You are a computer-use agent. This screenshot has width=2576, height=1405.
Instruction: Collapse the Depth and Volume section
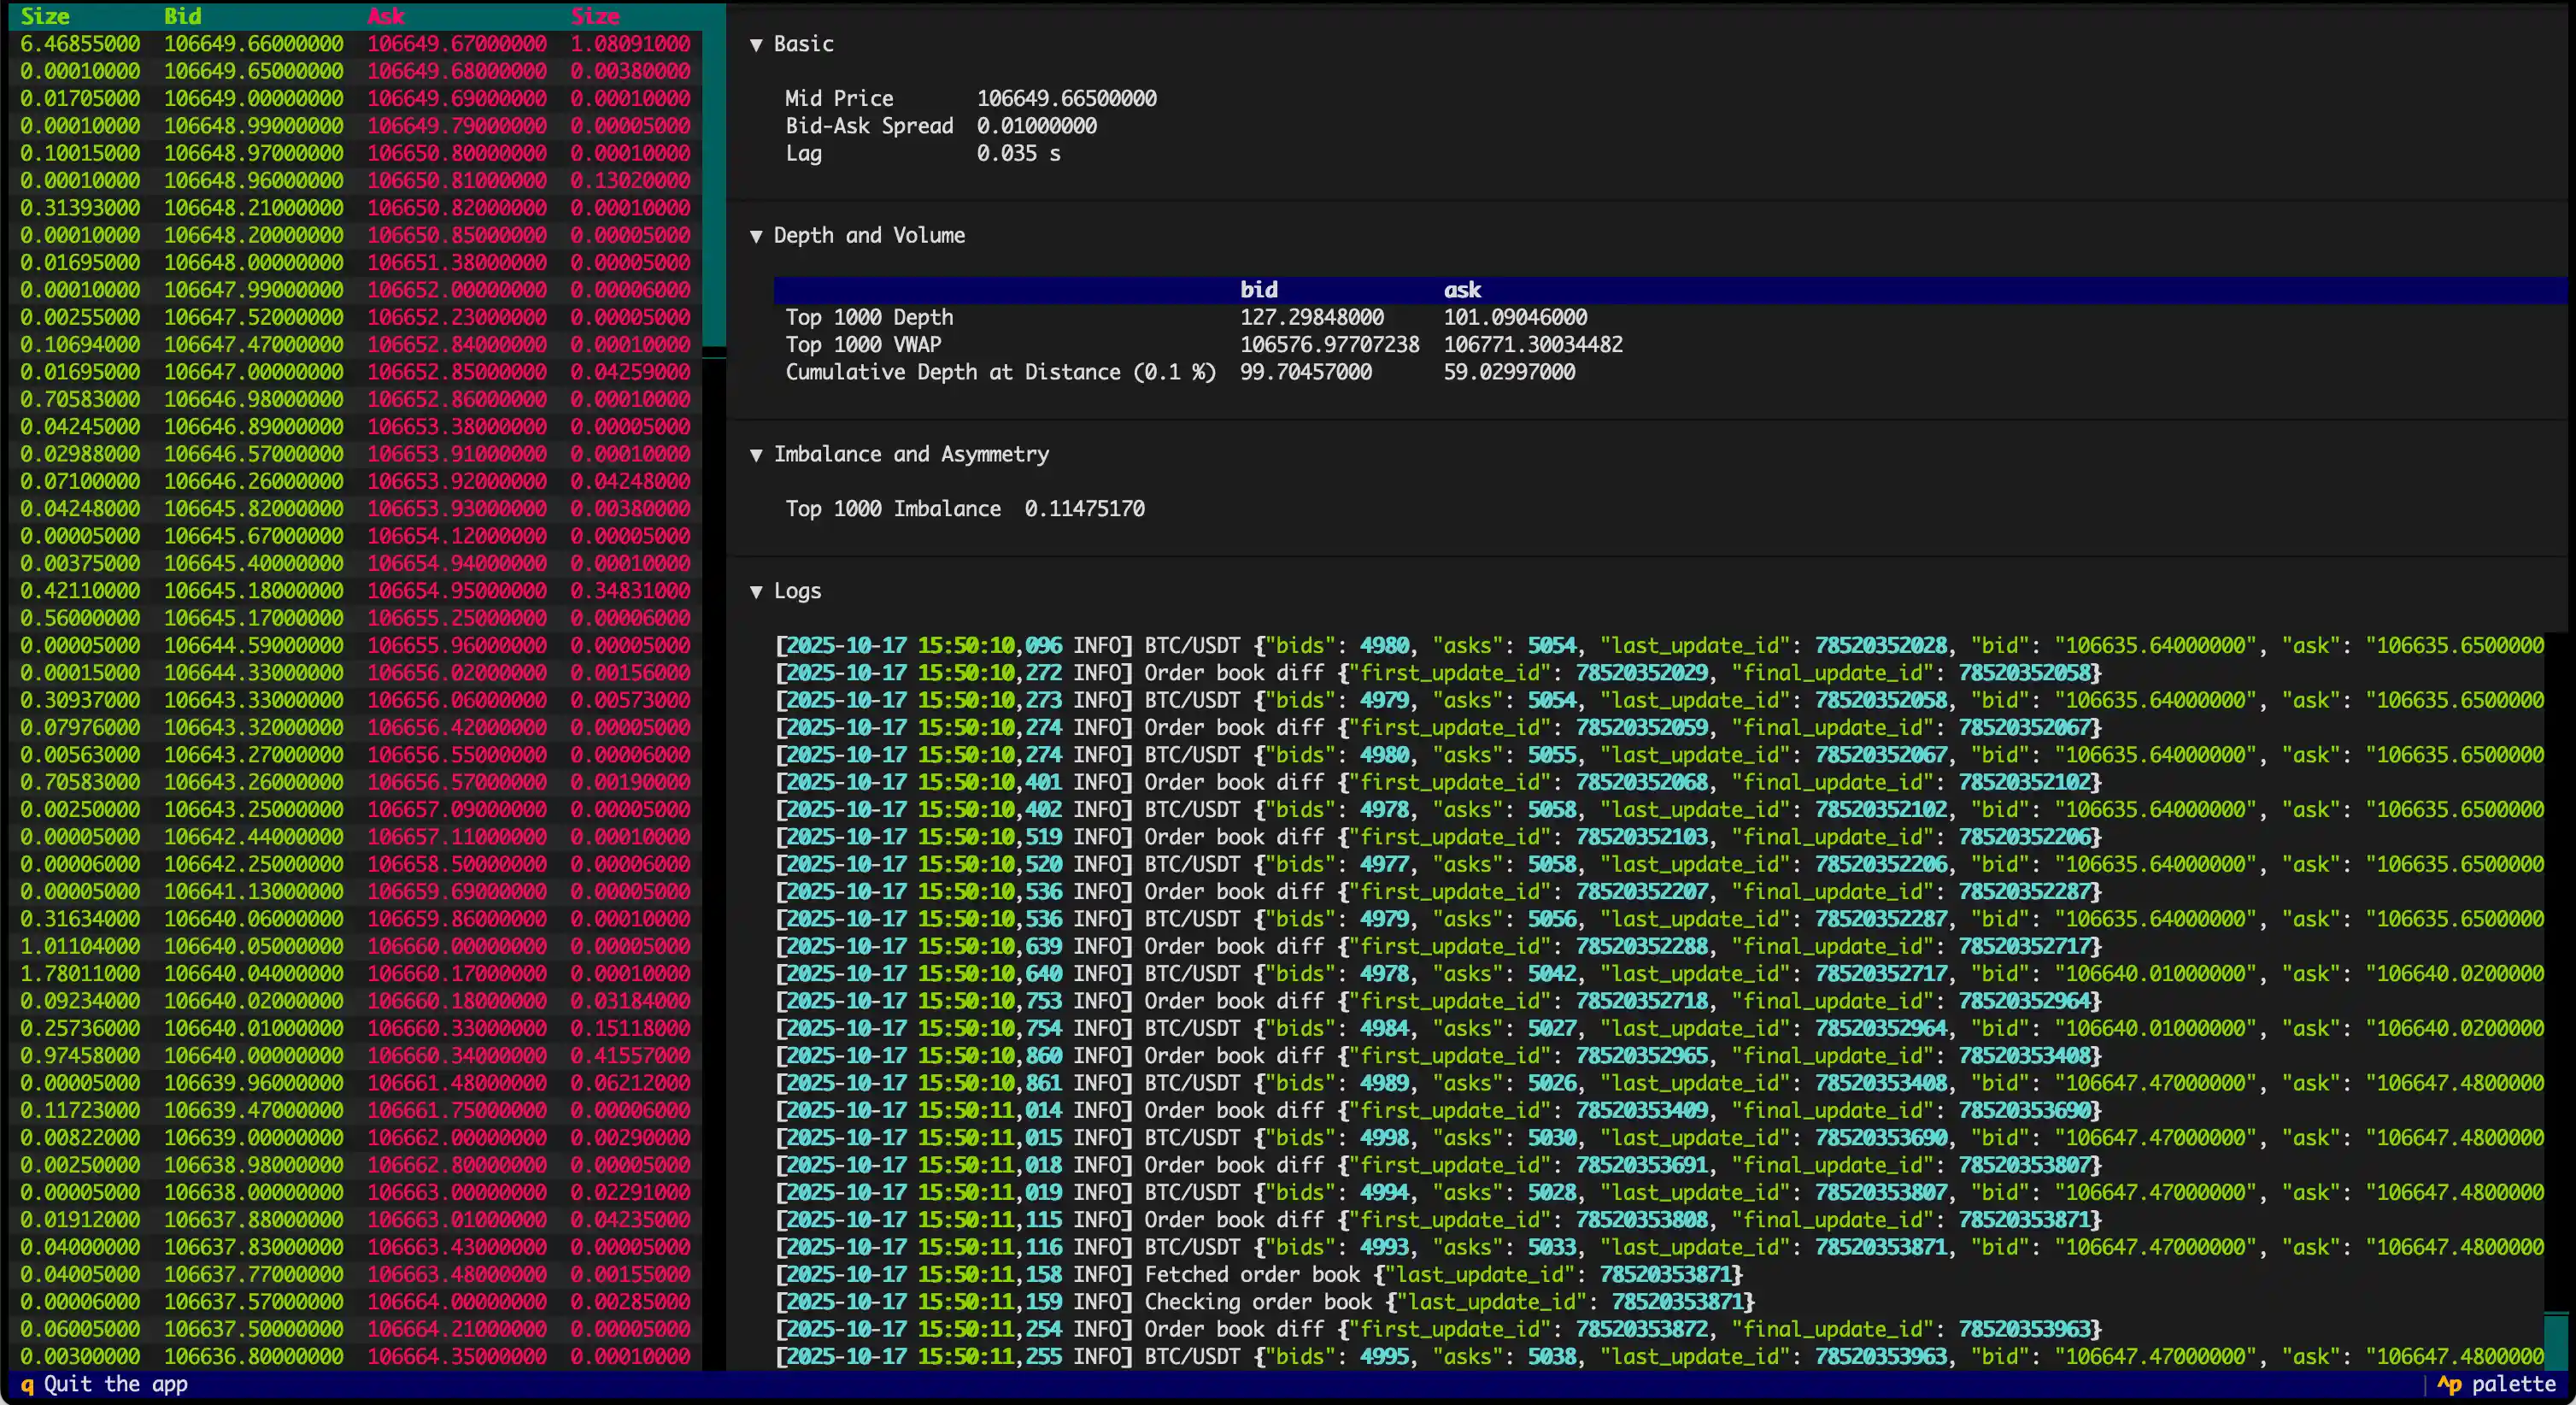[756, 236]
